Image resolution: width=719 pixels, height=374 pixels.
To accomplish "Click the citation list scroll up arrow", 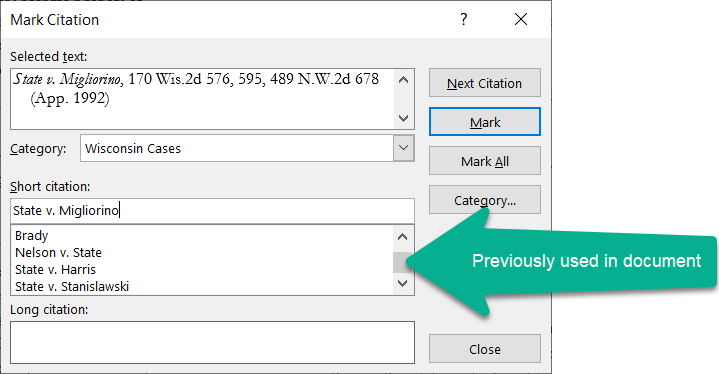I will point(403,237).
